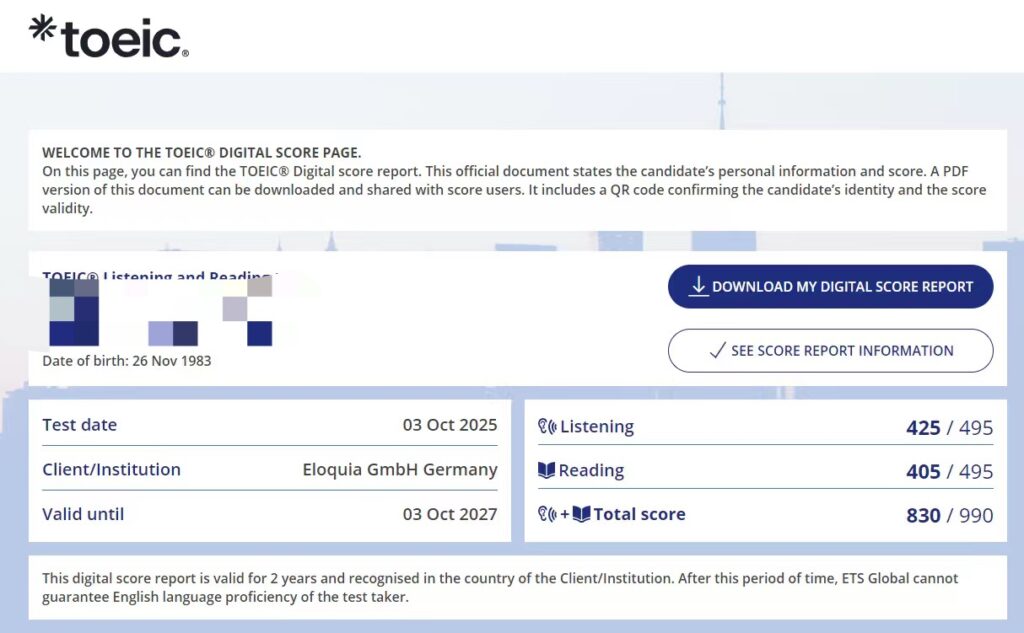
Task: Click the checkmark icon in score information button
Action: click(716, 351)
